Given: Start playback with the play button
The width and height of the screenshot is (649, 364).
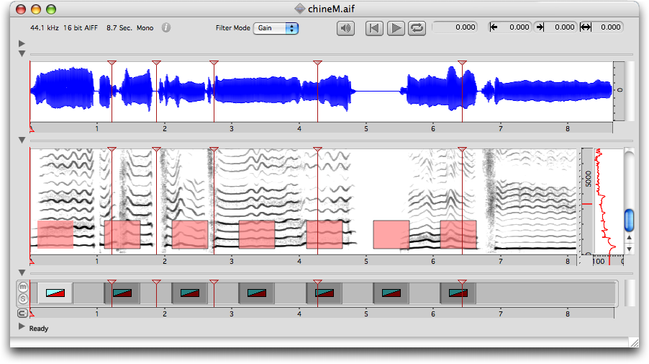Looking at the screenshot, I should pyautogui.click(x=396, y=28).
